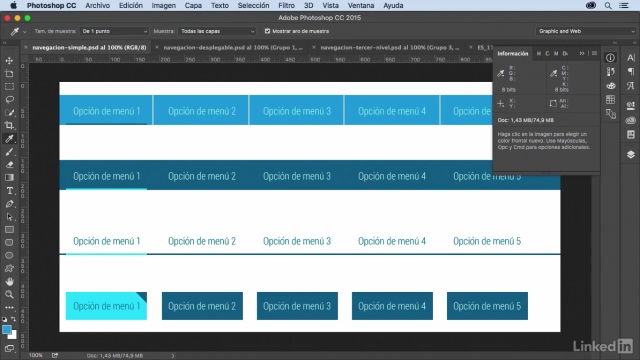Select the Rounded Rectangle tool
This screenshot has width=640, height=360.
[x=9, y=242]
